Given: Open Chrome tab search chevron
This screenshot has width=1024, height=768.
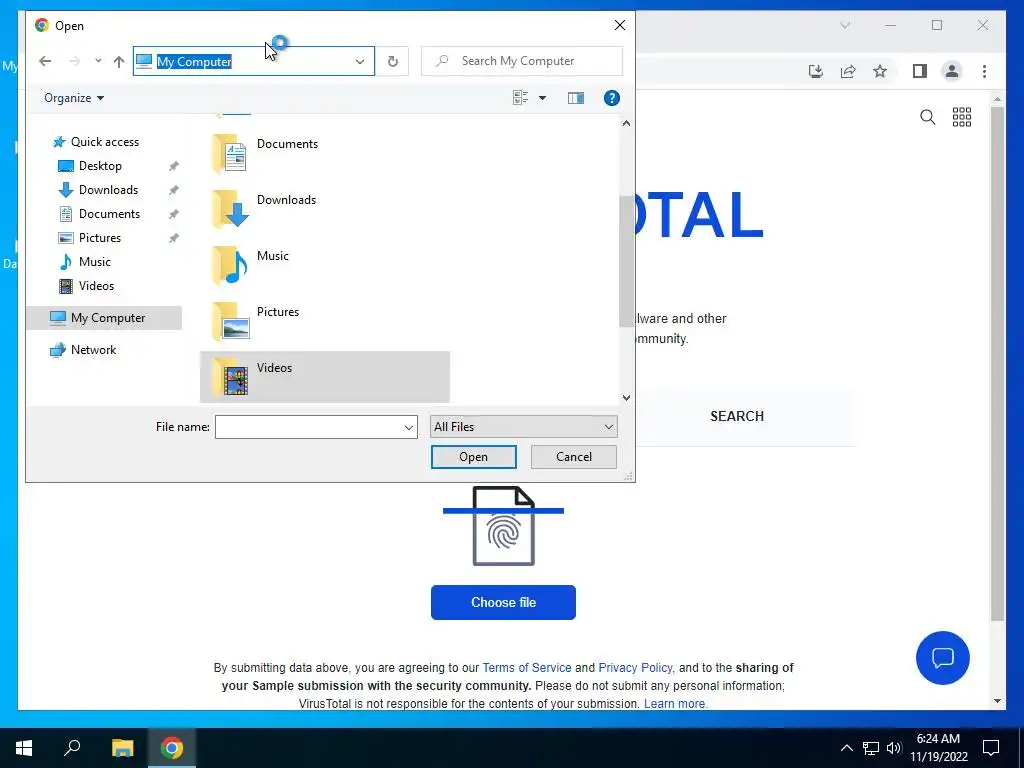Looking at the screenshot, I should [845, 25].
